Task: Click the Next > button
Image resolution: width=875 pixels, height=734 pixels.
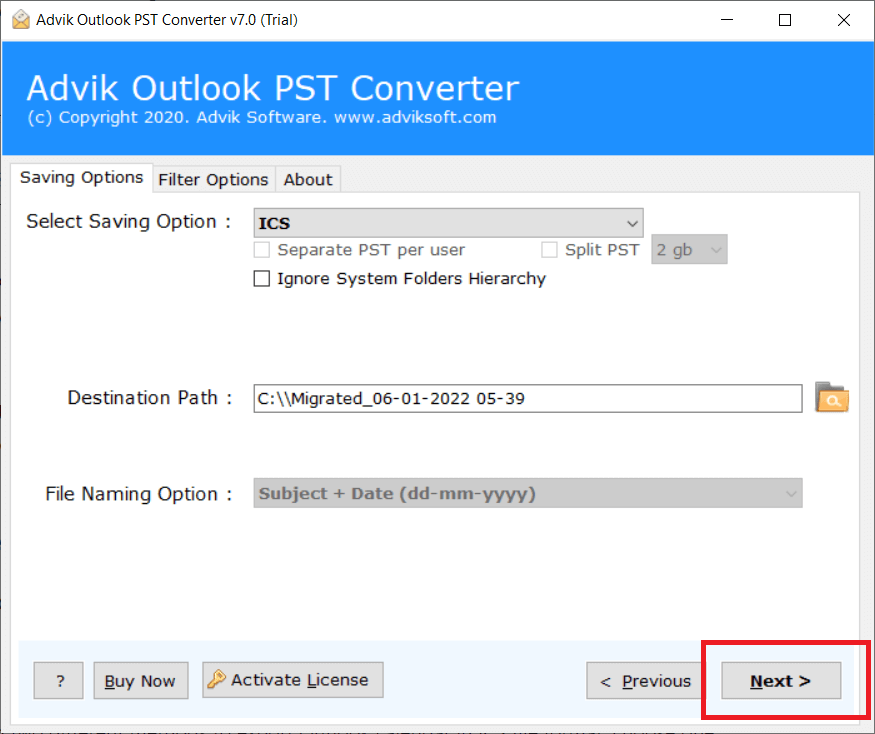Action: (781, 680)
